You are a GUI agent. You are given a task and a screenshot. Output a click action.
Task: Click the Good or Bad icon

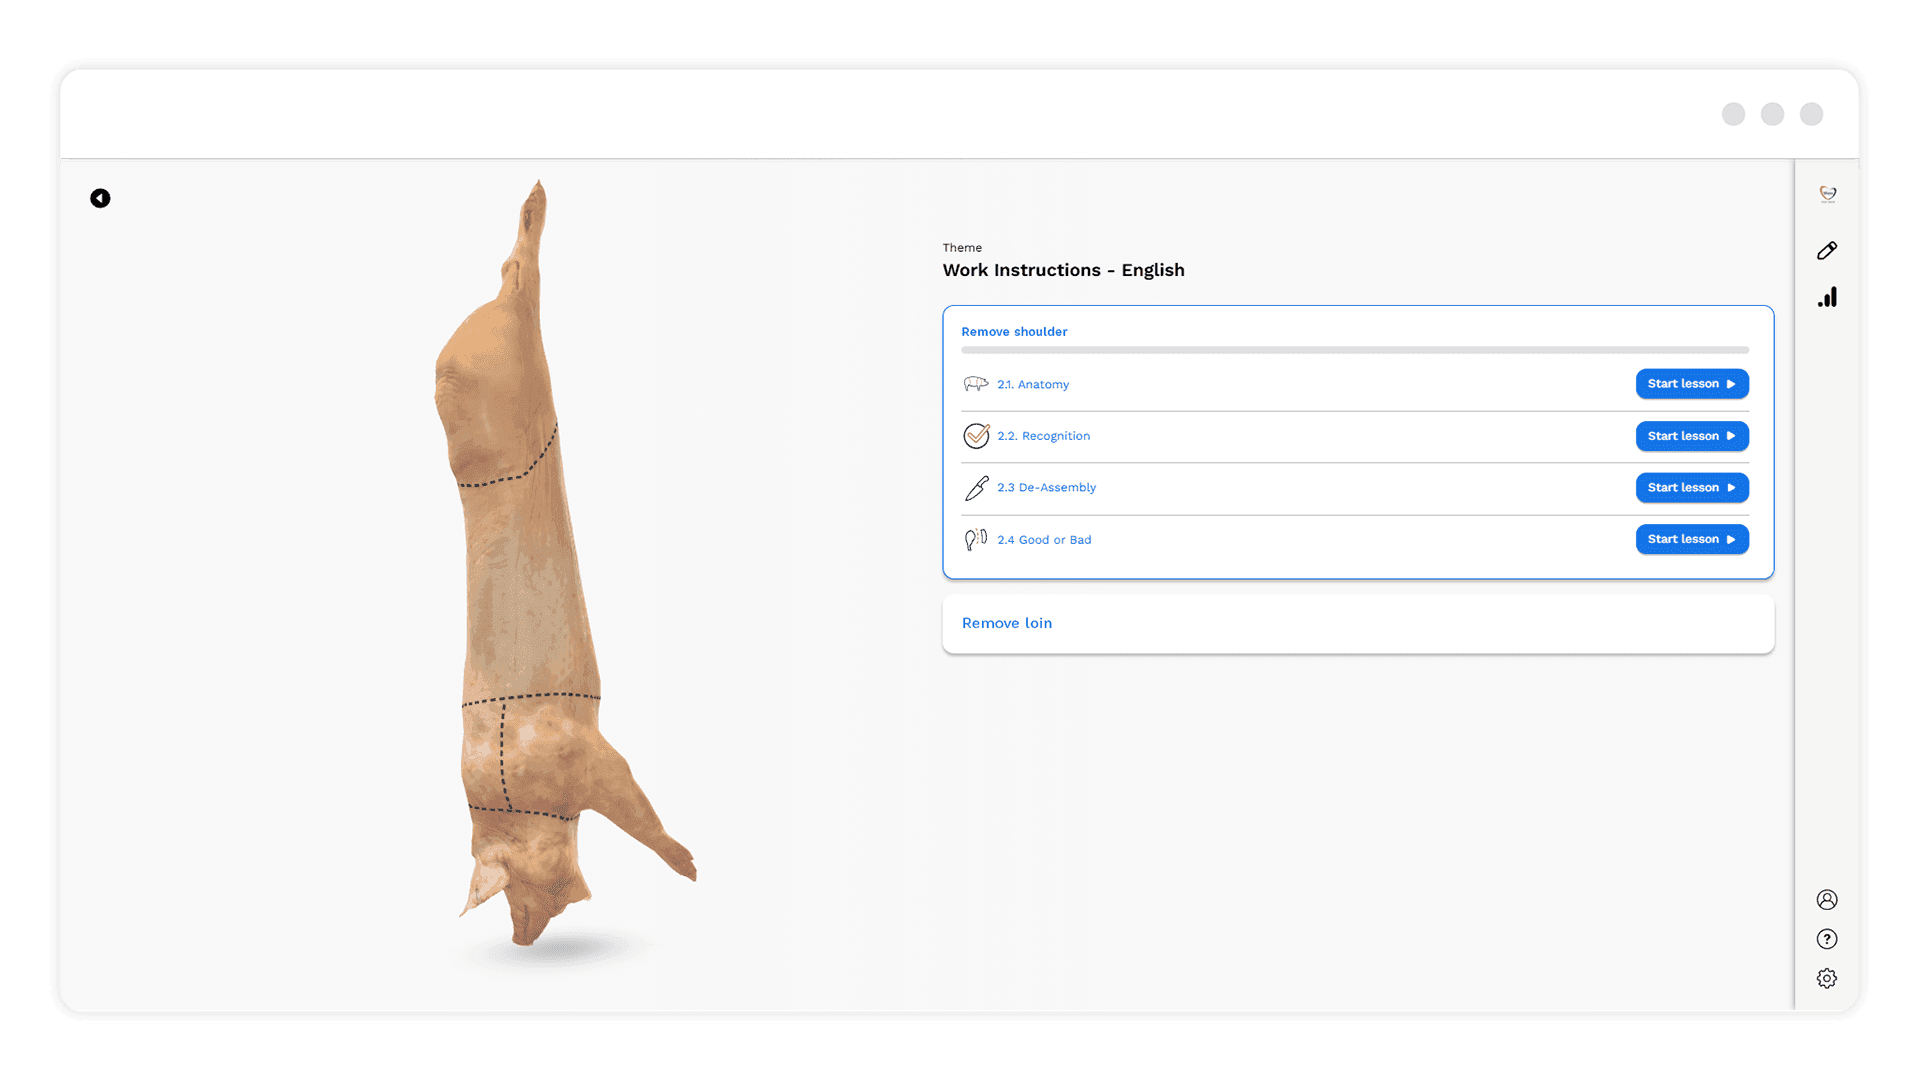pyautogui.click(x=975, y=540)
